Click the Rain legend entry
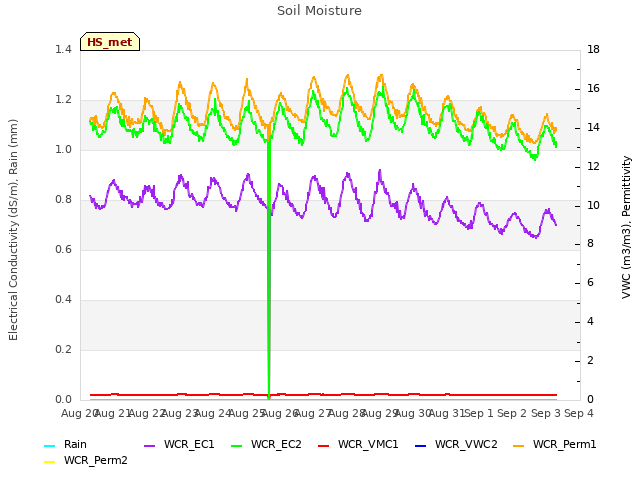This screenshot has width=640, height=480. point(65,444)
